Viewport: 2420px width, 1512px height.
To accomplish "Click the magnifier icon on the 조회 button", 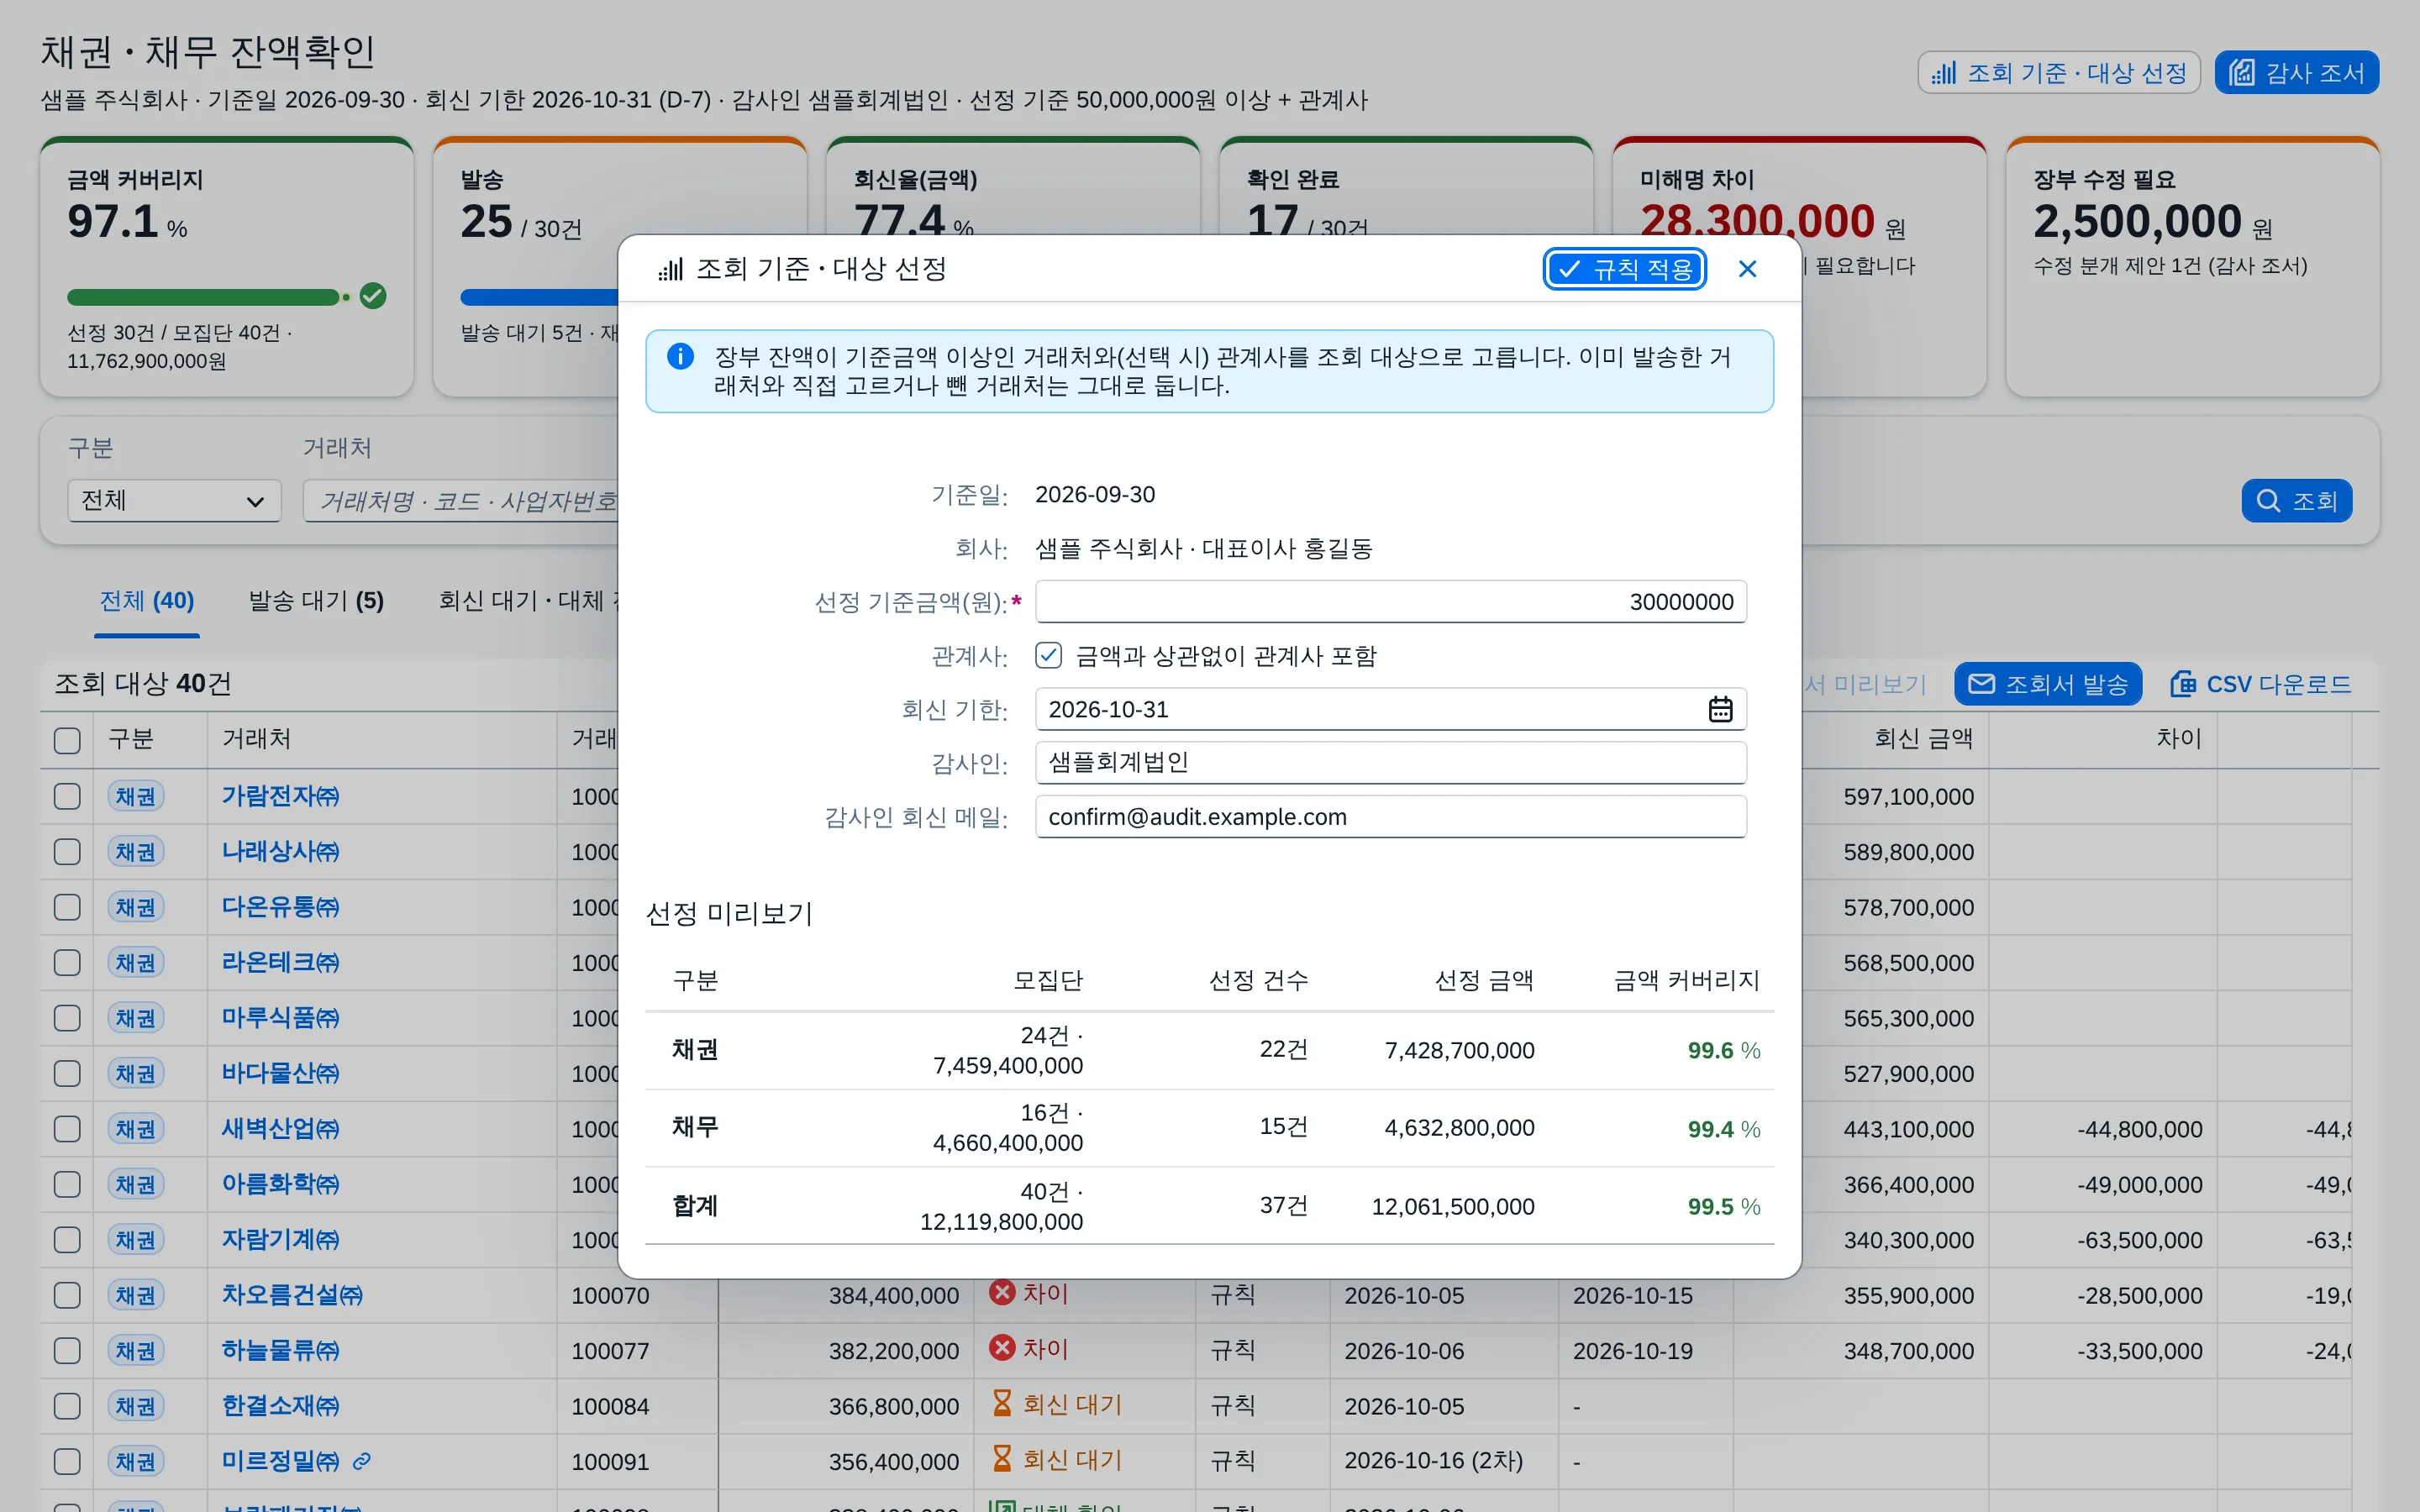I will [2268, 501].
